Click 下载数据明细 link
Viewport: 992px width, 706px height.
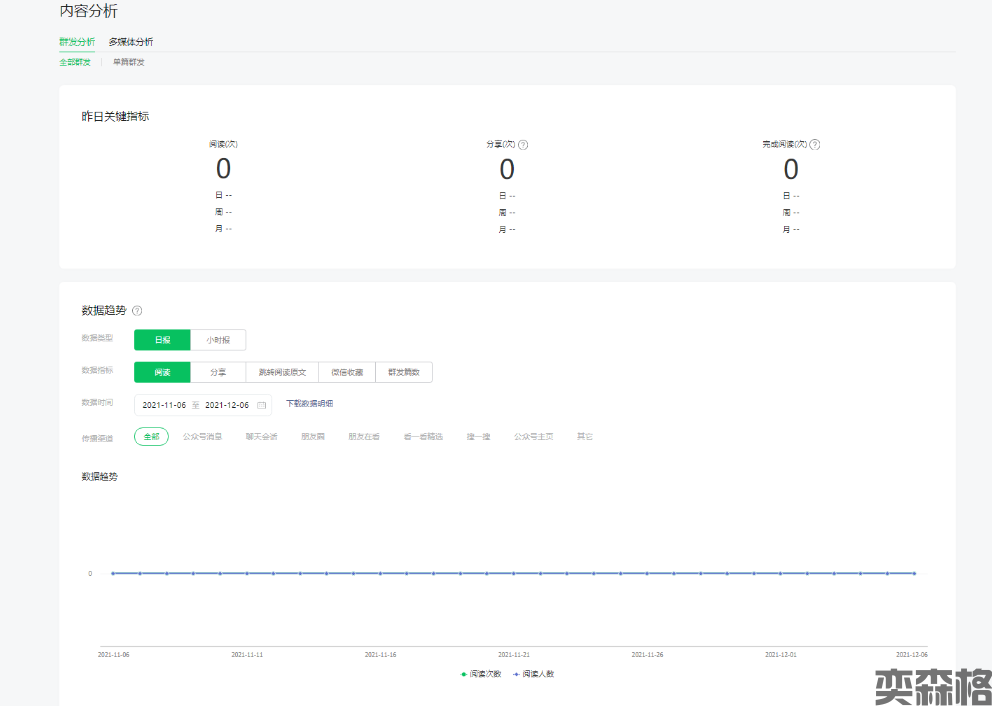point(309,404)
